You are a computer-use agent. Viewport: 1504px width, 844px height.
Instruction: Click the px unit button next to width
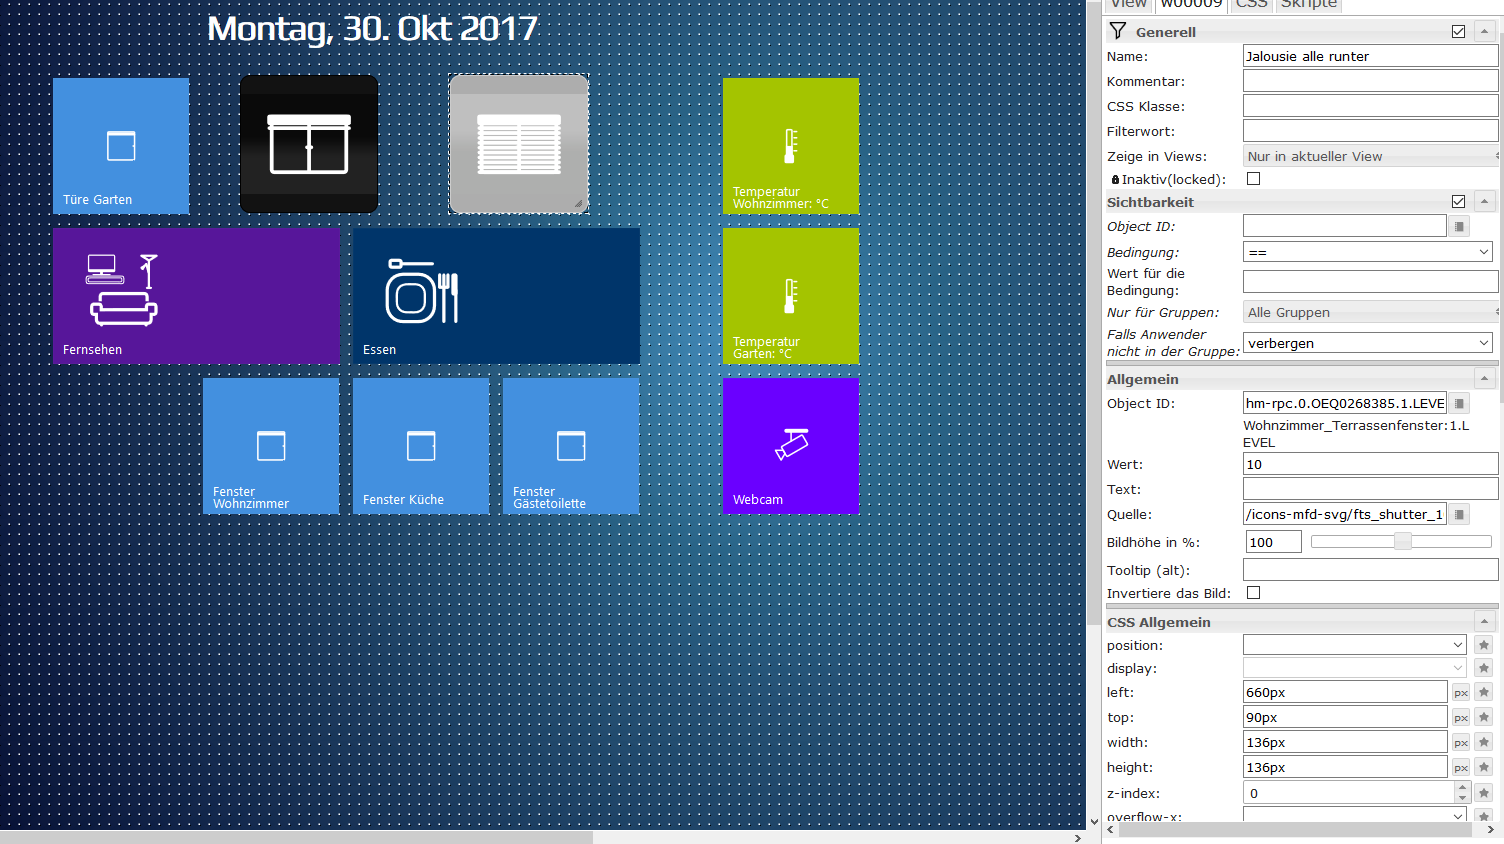[1461, 743]
